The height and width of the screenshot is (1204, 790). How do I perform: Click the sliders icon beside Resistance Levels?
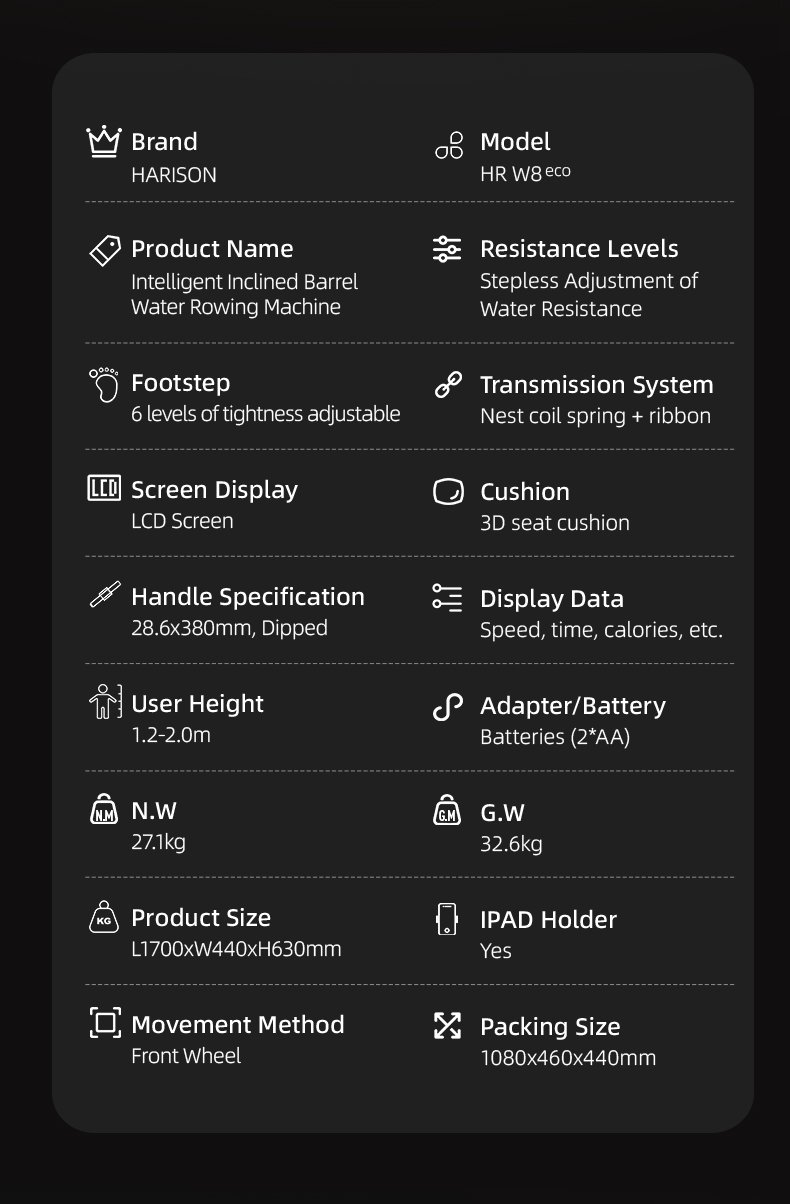pyautogui.click(x=447, y=249)
